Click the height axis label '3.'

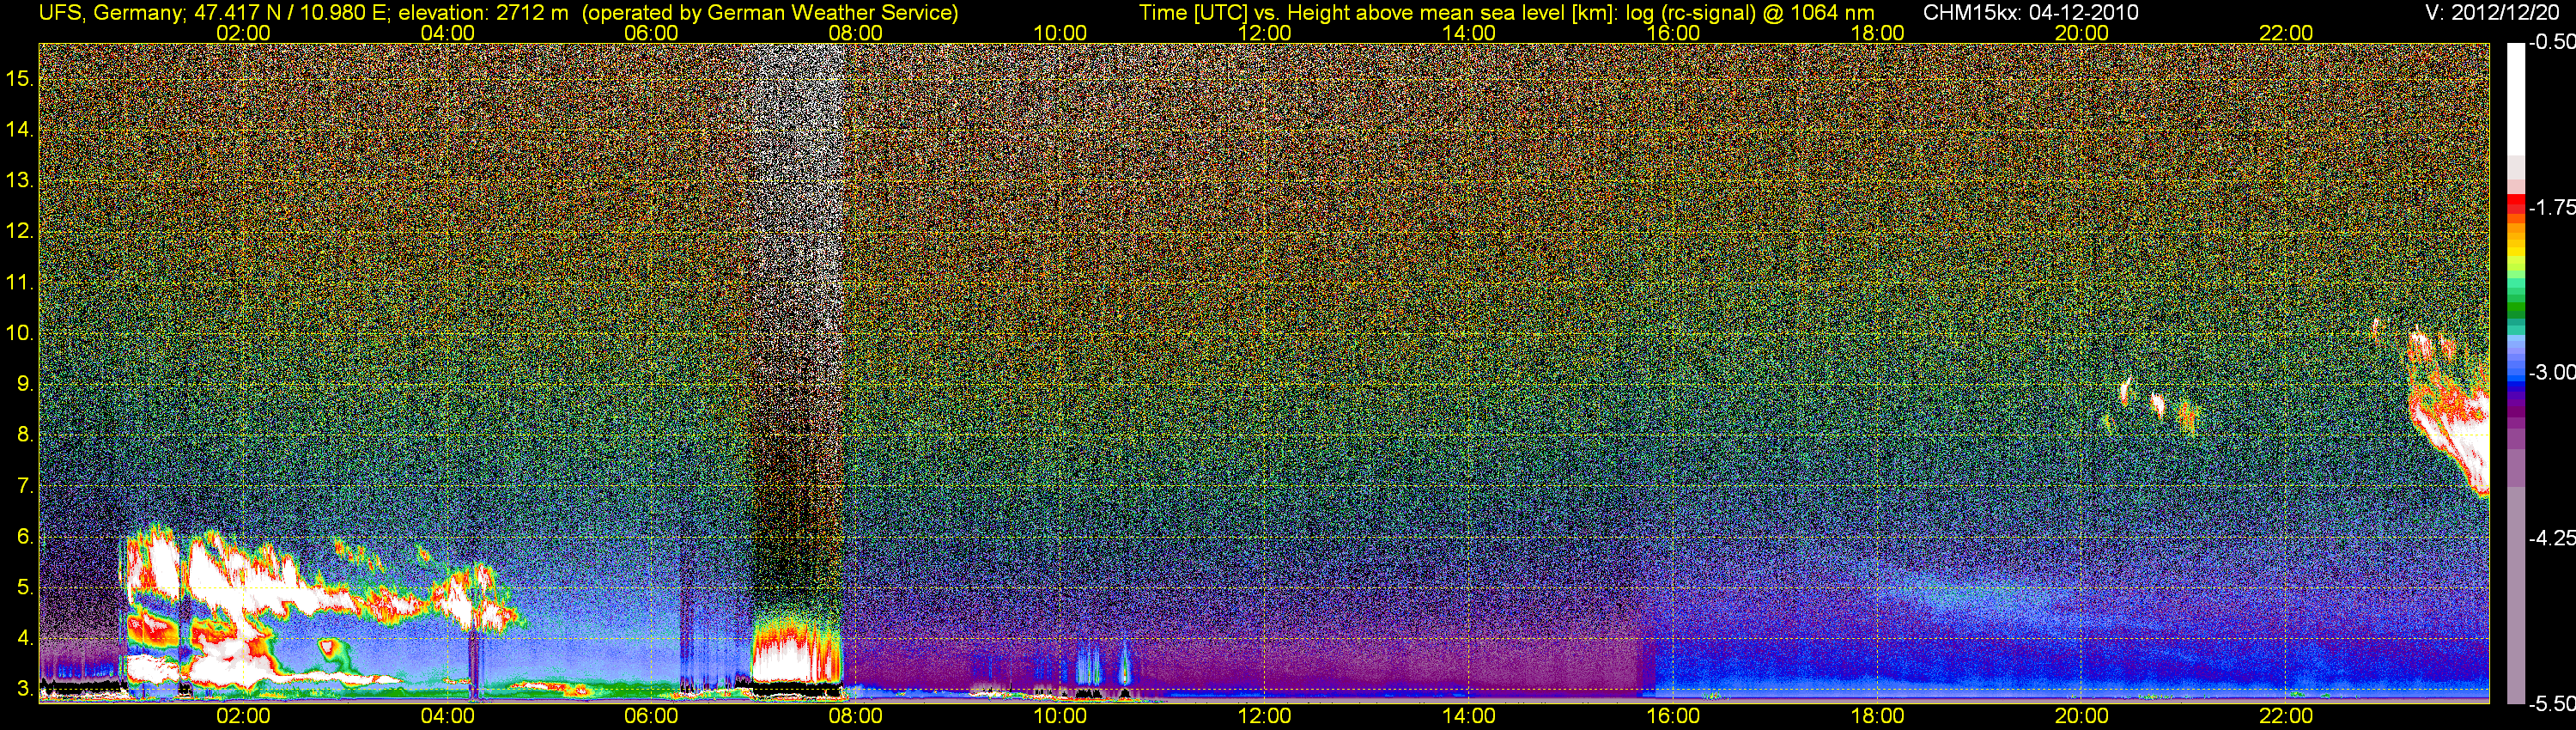[25, 689]
